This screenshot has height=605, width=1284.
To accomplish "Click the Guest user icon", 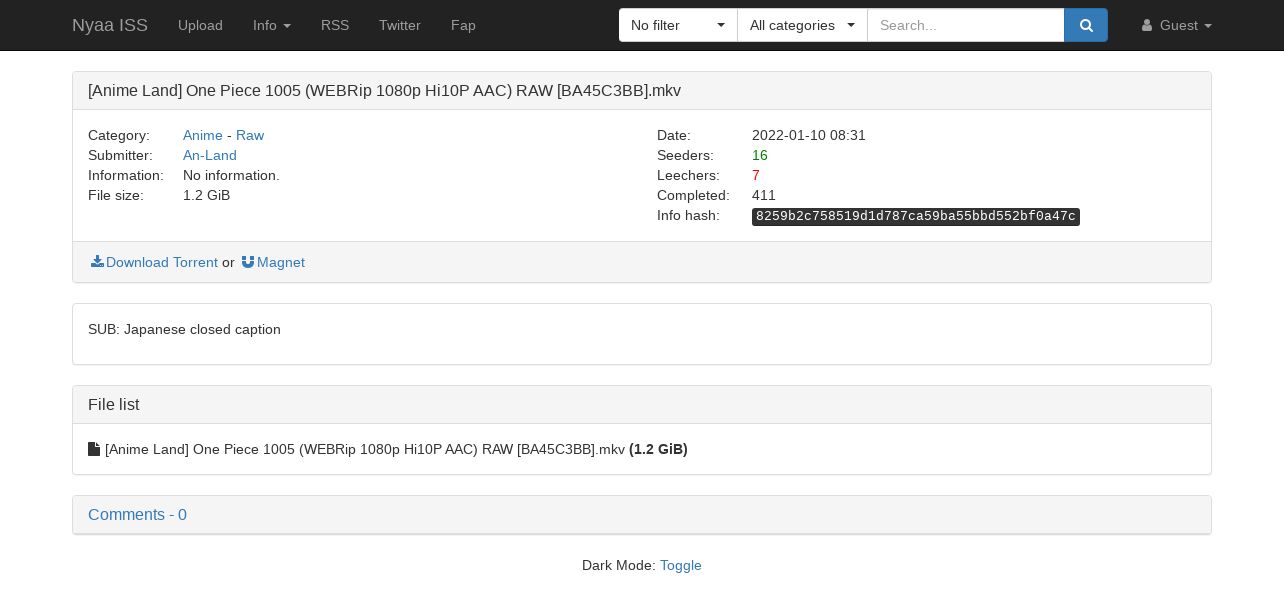I will (x=1147, y=26).
